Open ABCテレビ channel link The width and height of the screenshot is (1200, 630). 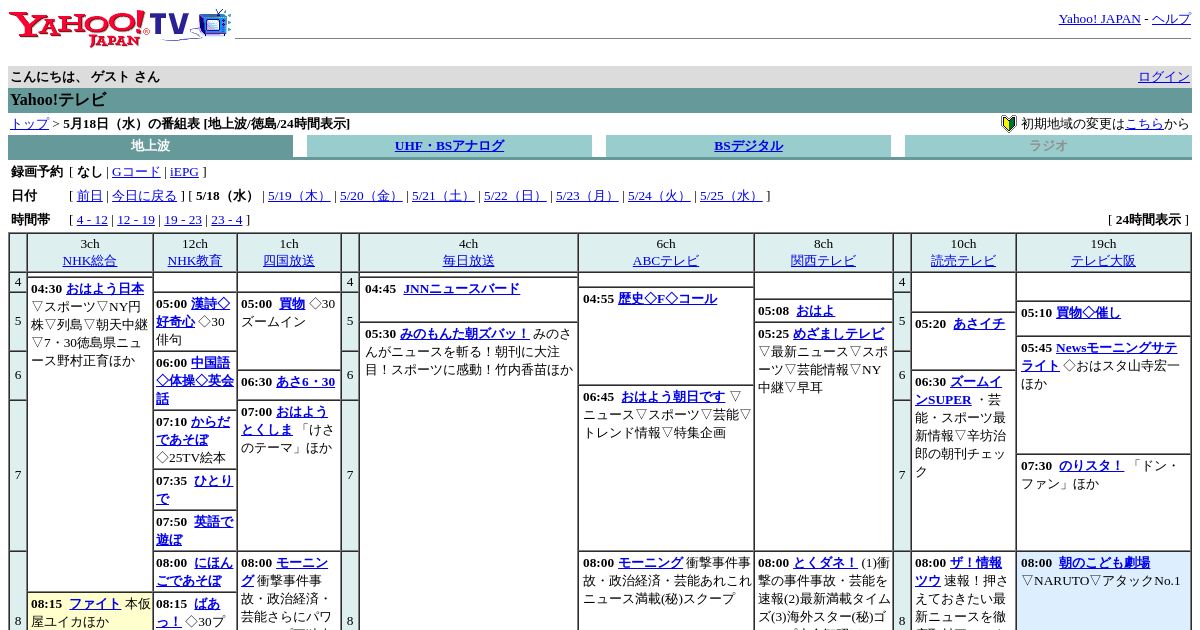click(666, 261)
